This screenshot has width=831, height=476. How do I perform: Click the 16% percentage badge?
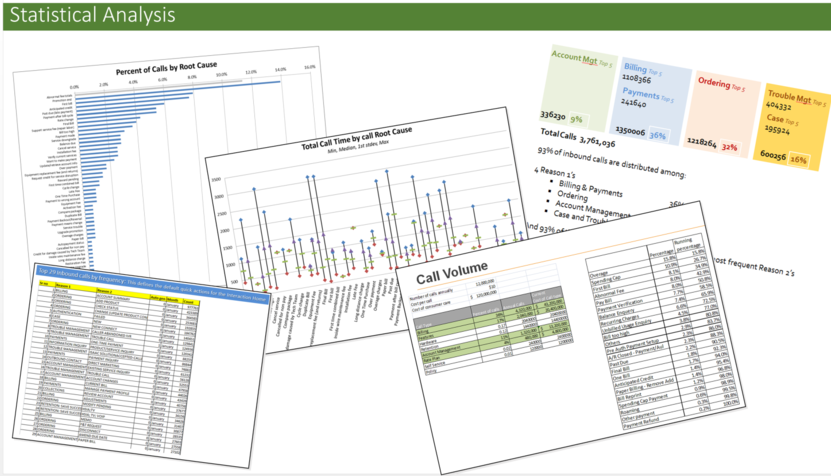(x=799, y=159)
